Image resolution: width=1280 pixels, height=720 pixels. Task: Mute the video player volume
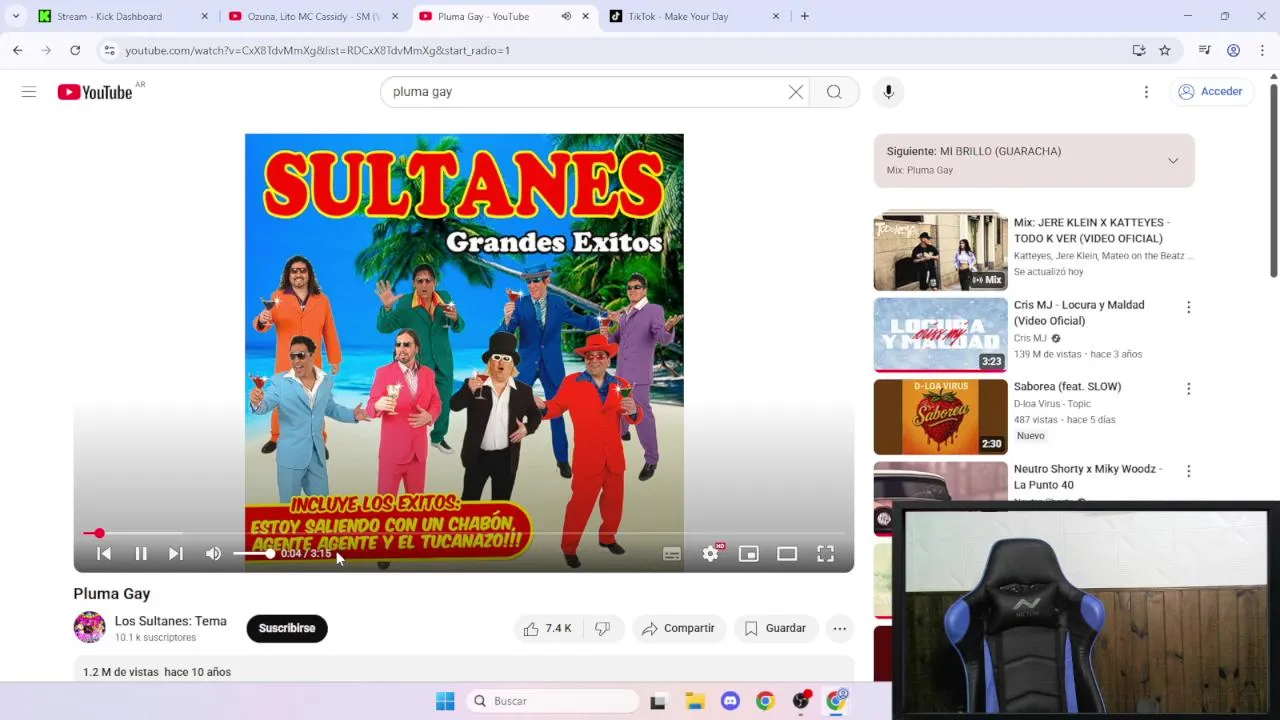pyautogui.click(x=213, y=553)
